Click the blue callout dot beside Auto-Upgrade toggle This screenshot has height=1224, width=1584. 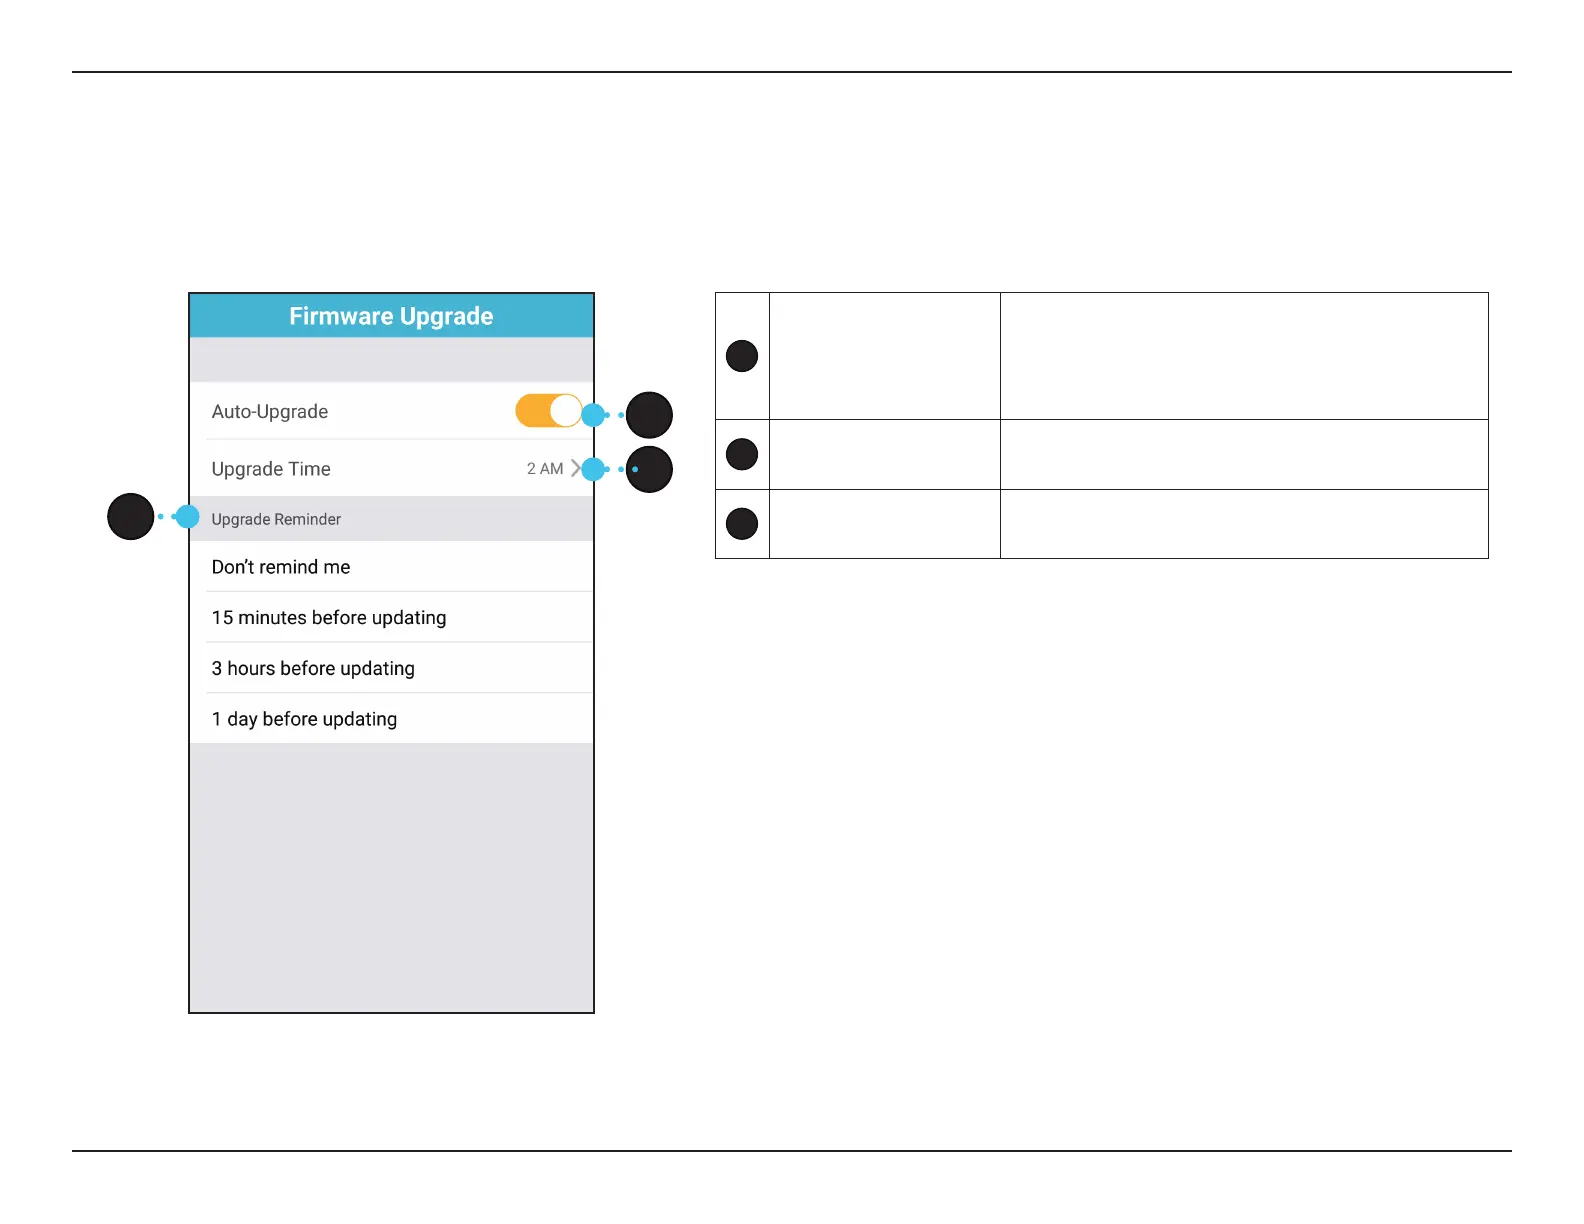[594, 415]
